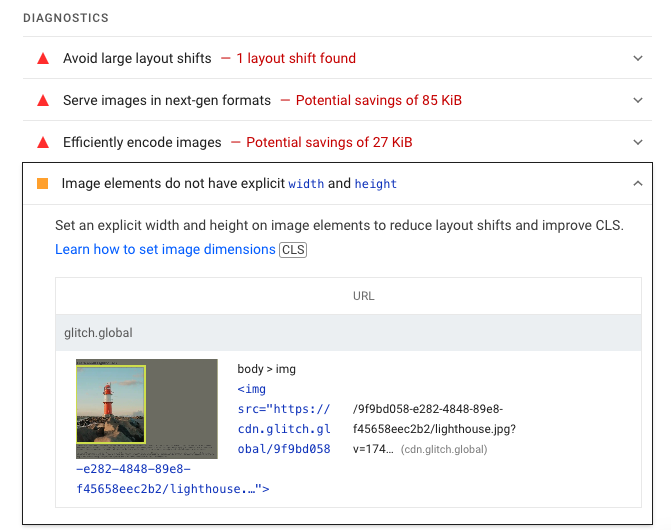Click orange square icon beside Image elements audit
The image size is (671, 530).
pos(42,184)
